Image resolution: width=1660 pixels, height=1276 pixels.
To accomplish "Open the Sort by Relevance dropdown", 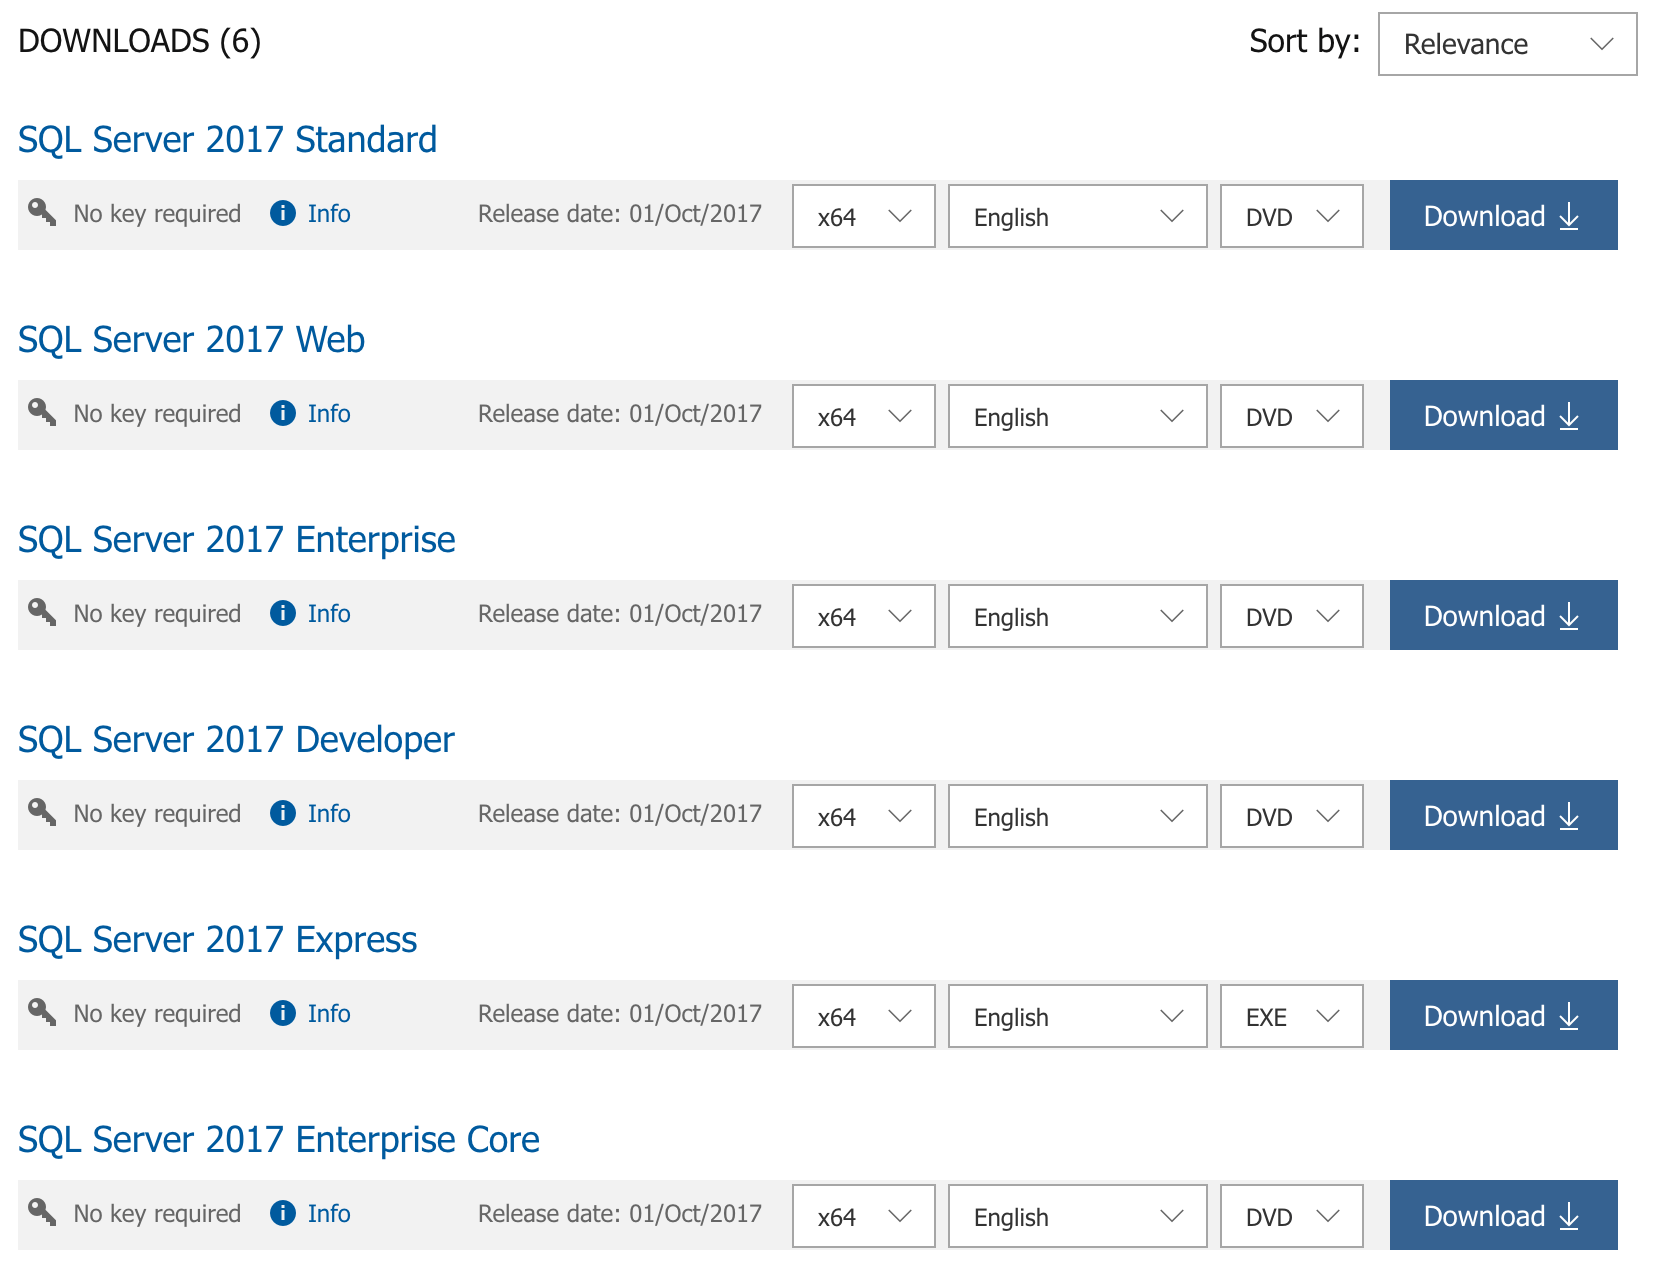I will pyautogui.click(x=1507, y=44).
